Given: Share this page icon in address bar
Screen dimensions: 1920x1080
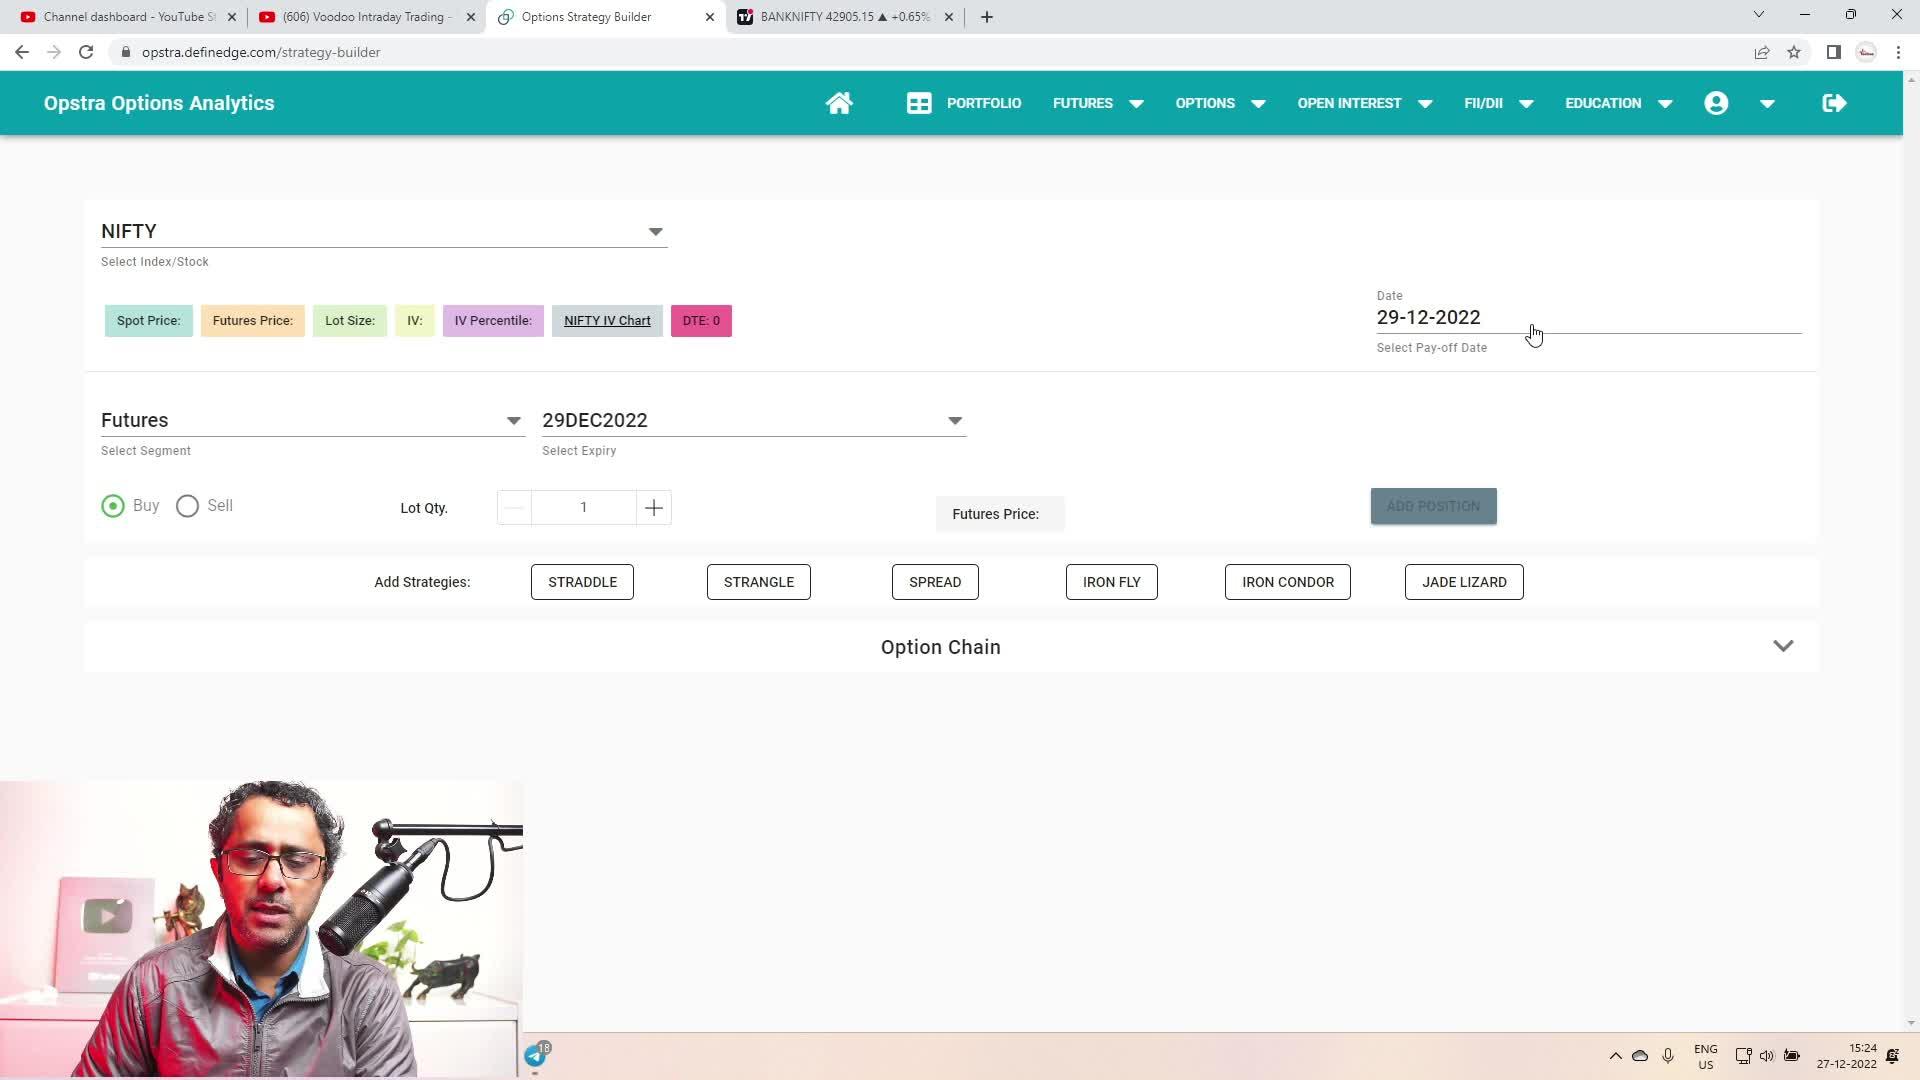Looking at the screenshot, I should click(x=1762, y=52).
